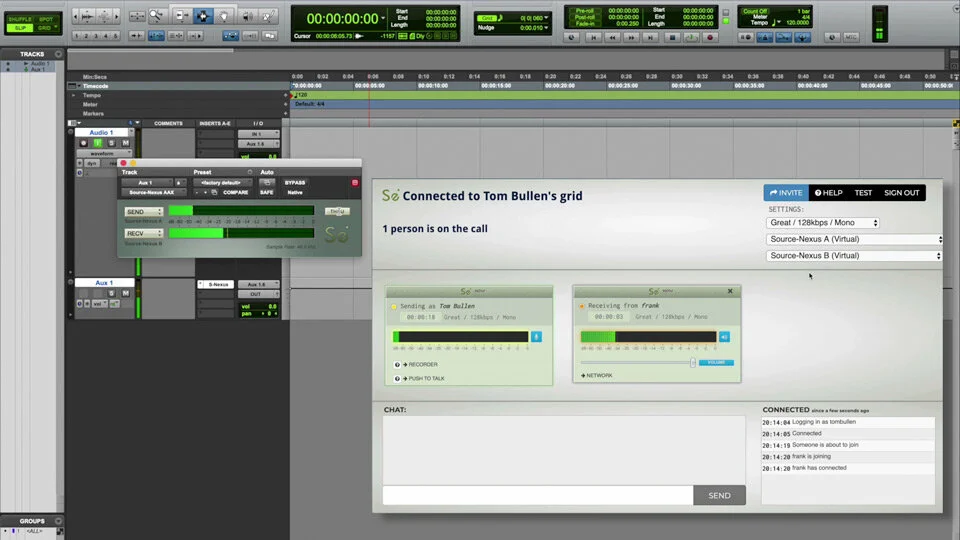960x540 pixels.
Task: Open the RECV selector in the plugin
Action: click(144, 233)
